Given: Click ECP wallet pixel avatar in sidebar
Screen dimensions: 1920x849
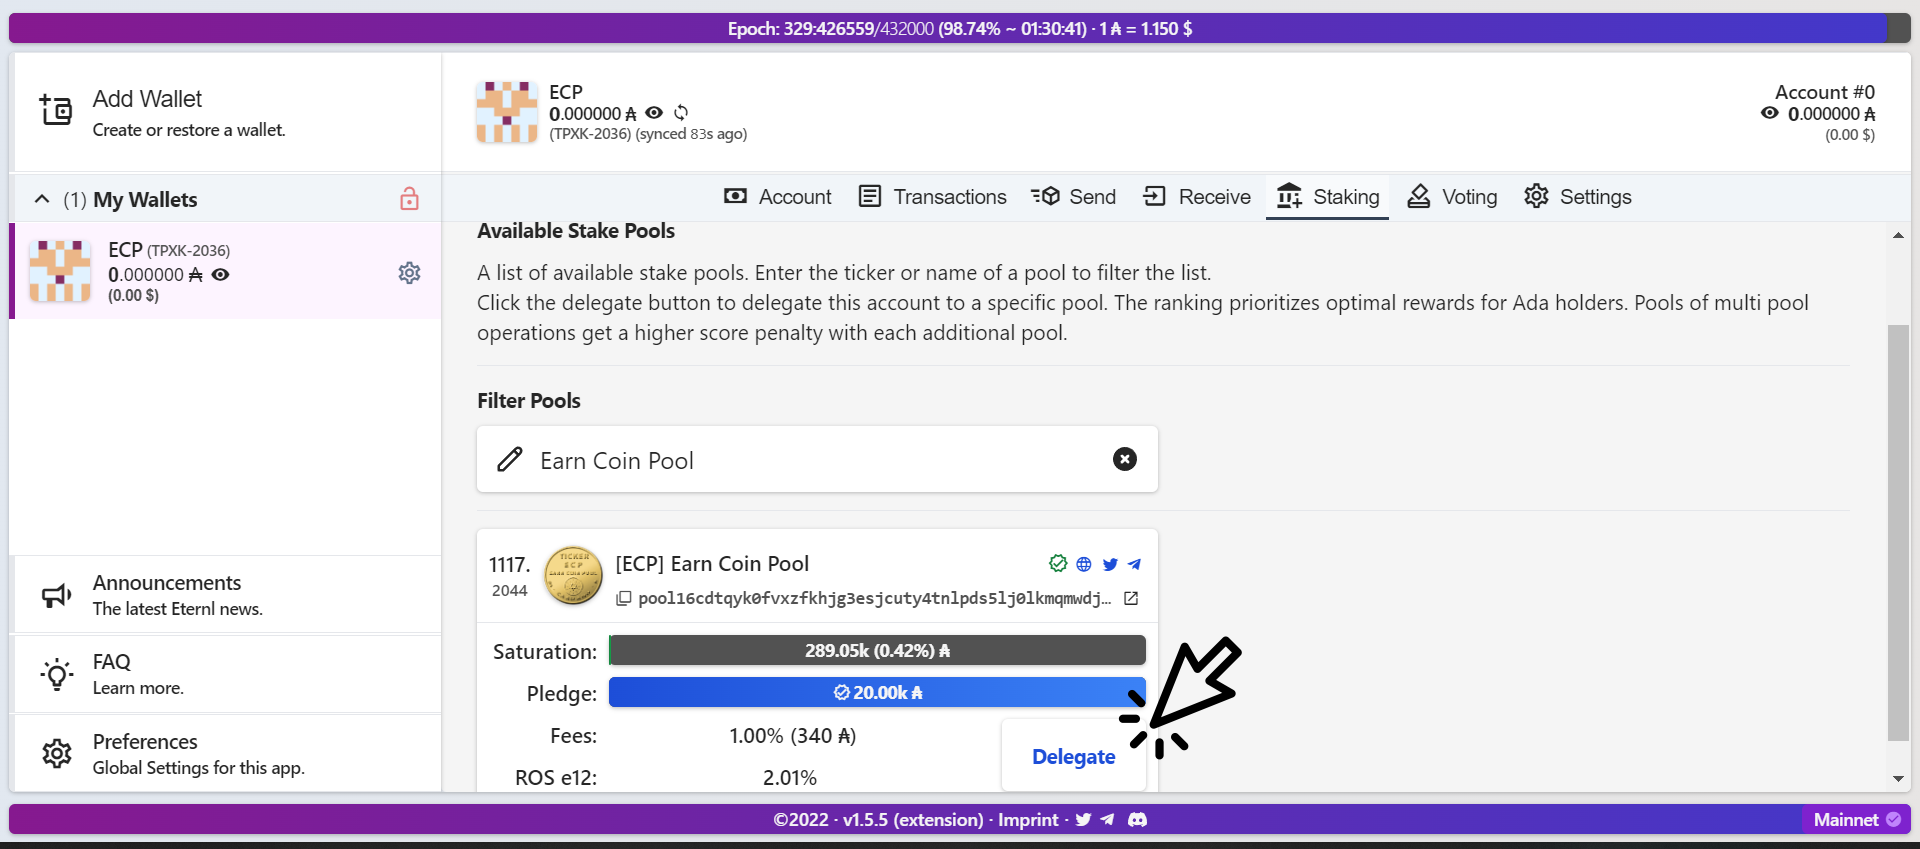Looking at the screenshot, I should tap(60, 271).
